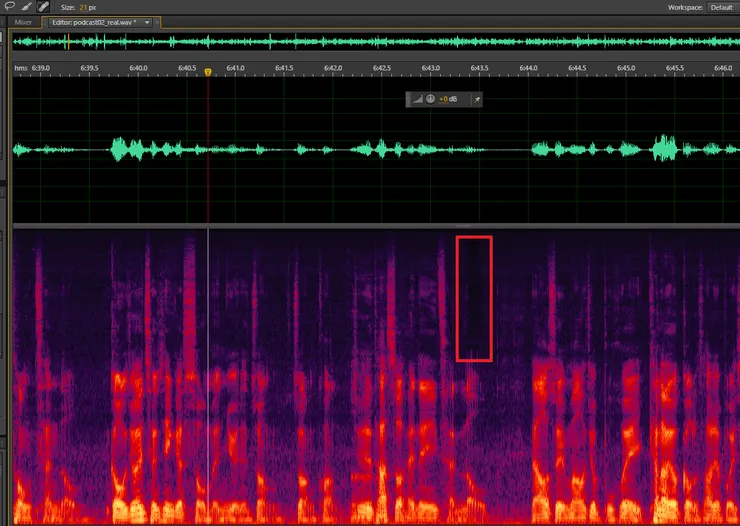740x526 pixels.
Task: Click 6:40.0 on the time ruler
Action: [x=138, y=68]
